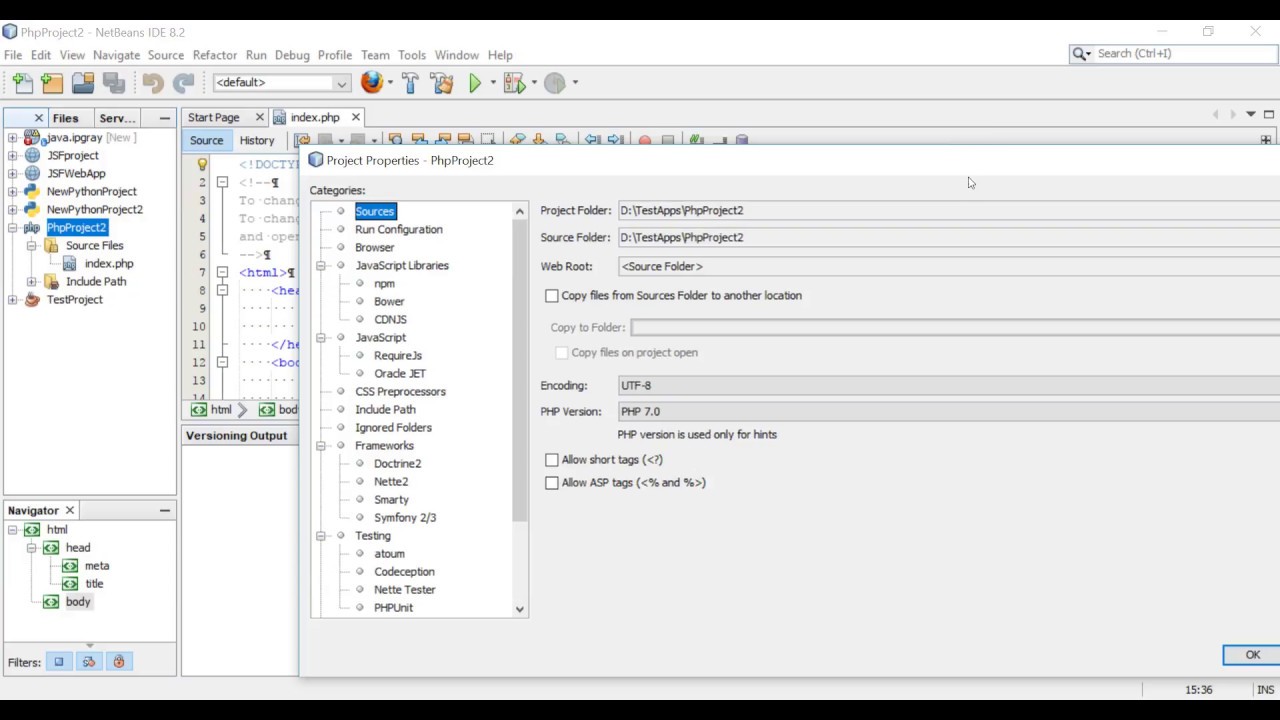Click the Open Project toolbar icon

(x=83, y=83)
